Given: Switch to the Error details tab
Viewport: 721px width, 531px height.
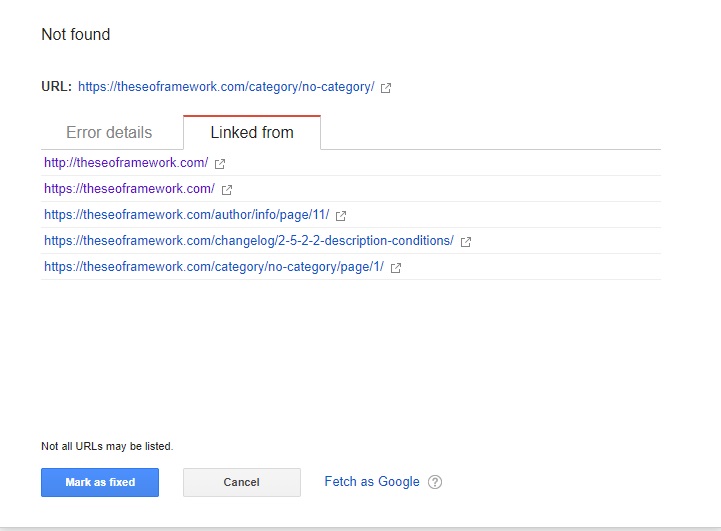Looking at the screenshot, I should click(109, 132).
